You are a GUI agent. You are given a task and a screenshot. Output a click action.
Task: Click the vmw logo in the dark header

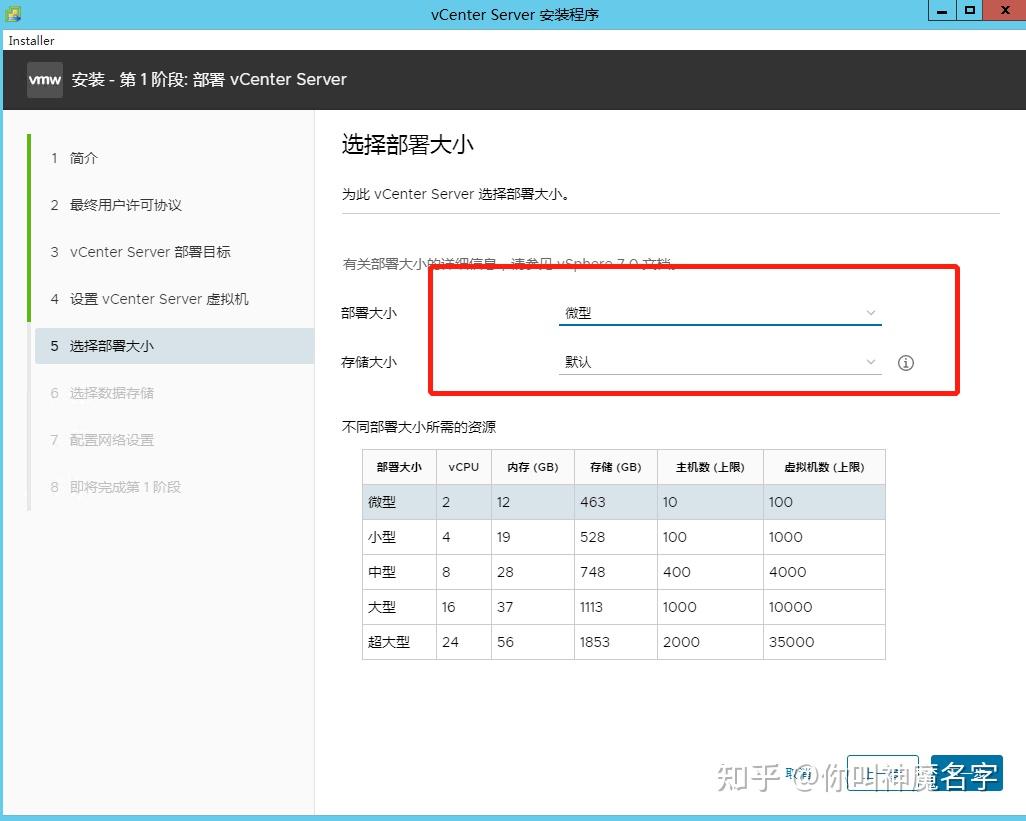pyautogui.click(x=44, y=80)
